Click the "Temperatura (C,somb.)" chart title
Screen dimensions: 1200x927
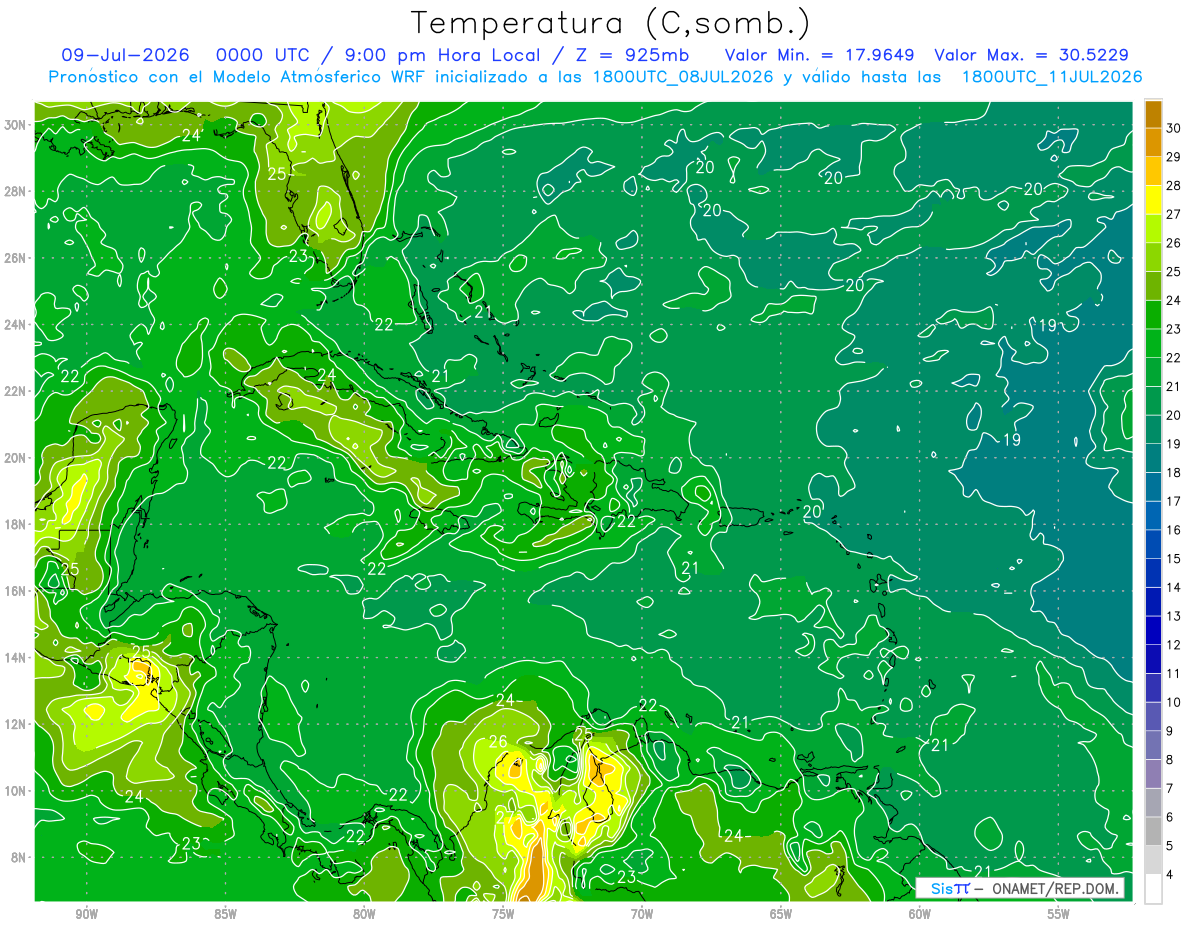(610, 23)
